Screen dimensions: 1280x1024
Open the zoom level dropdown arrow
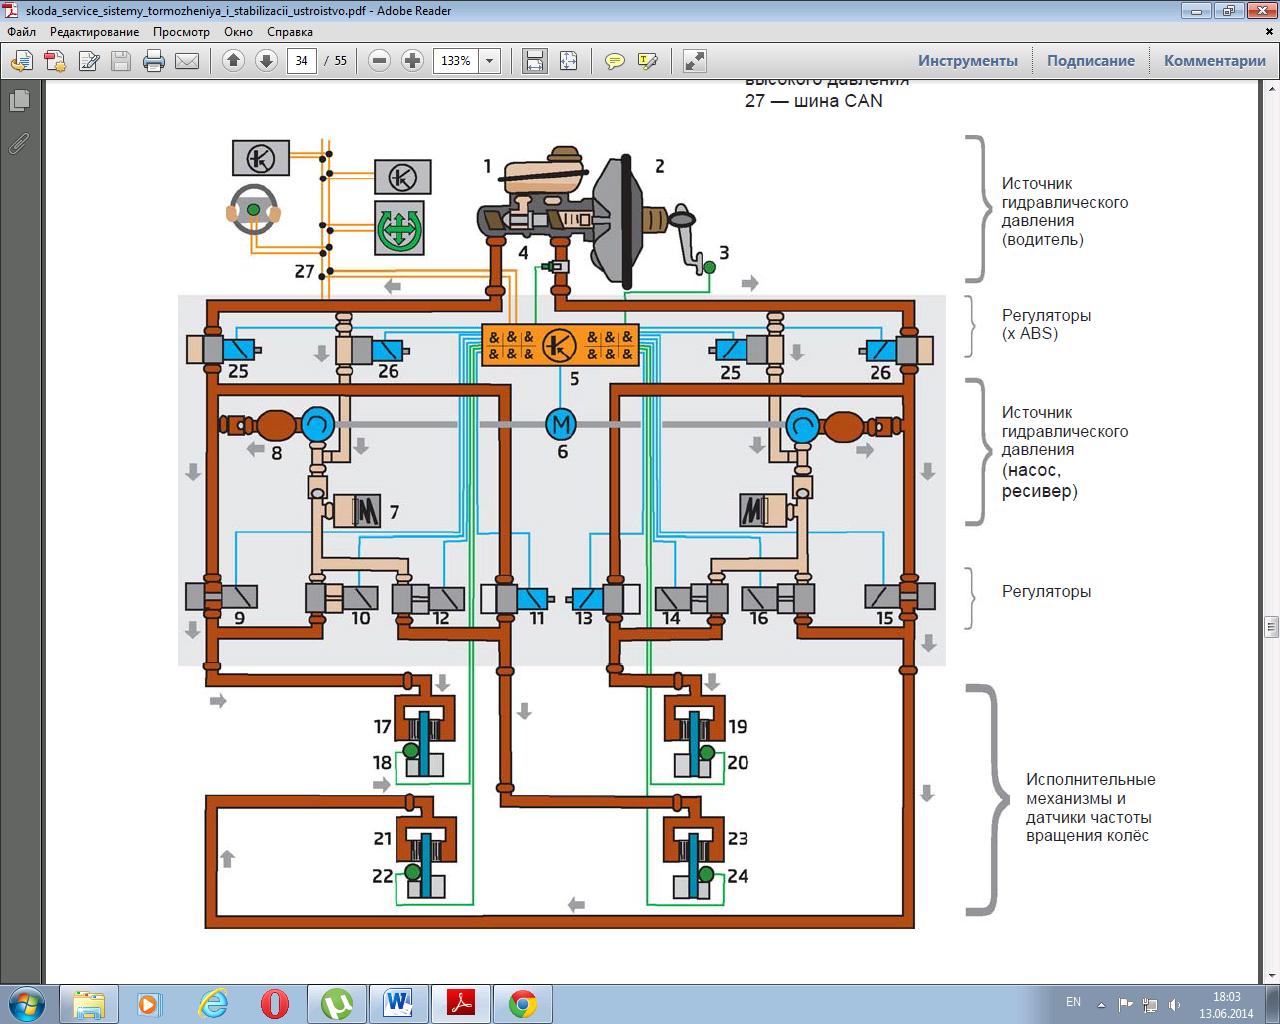[x=489, y=61]
